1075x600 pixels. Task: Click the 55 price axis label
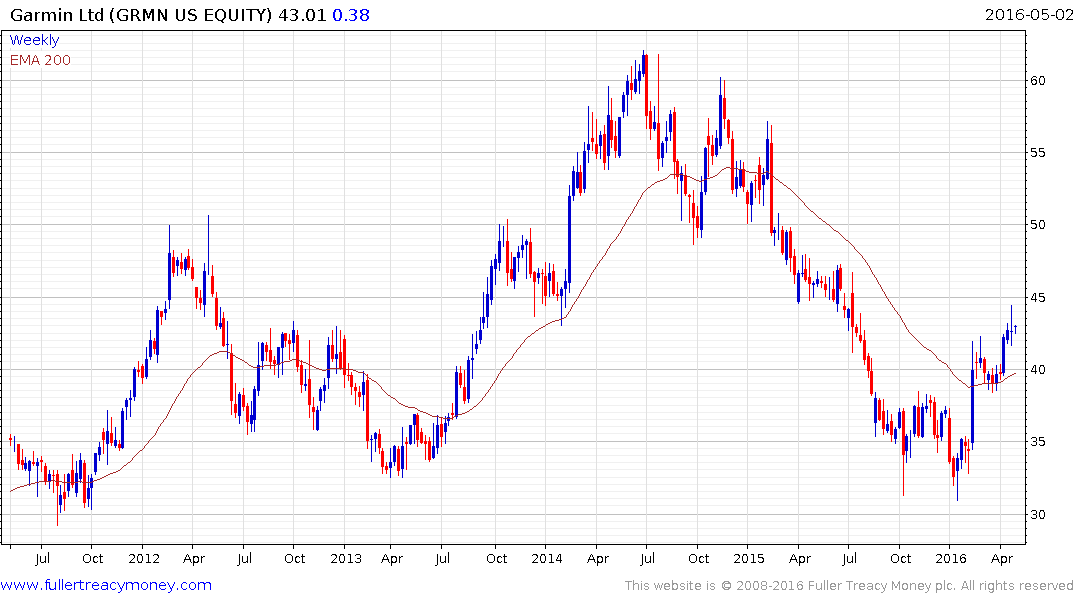tap(1038, 152)
